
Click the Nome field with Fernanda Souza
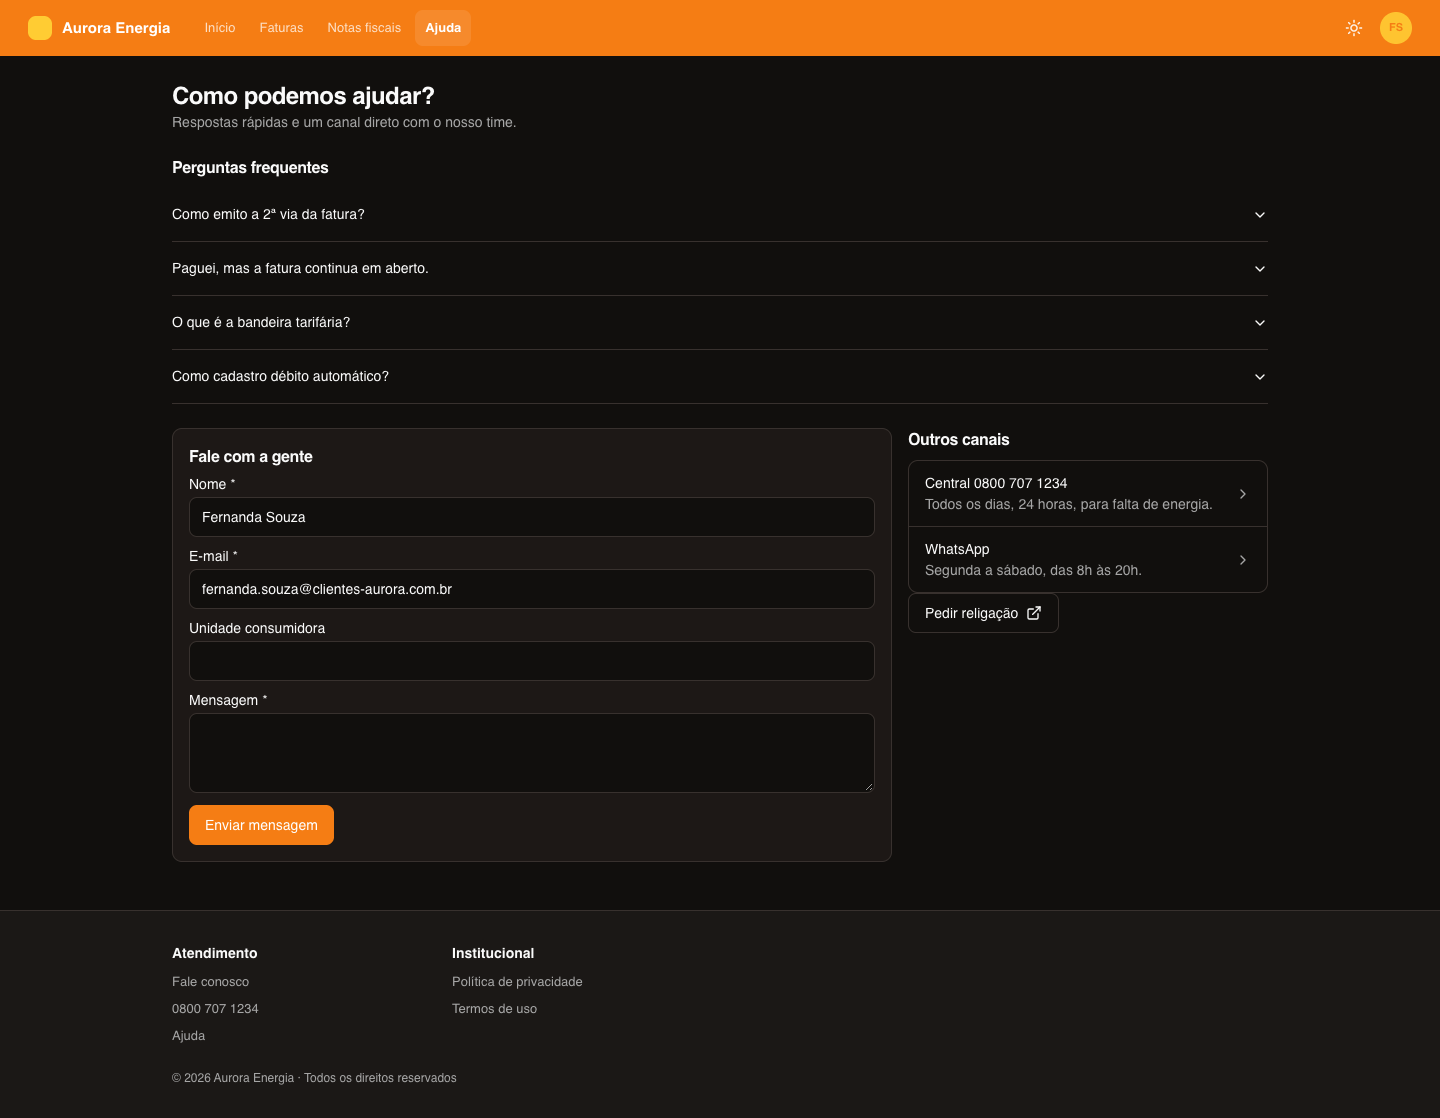532,517
